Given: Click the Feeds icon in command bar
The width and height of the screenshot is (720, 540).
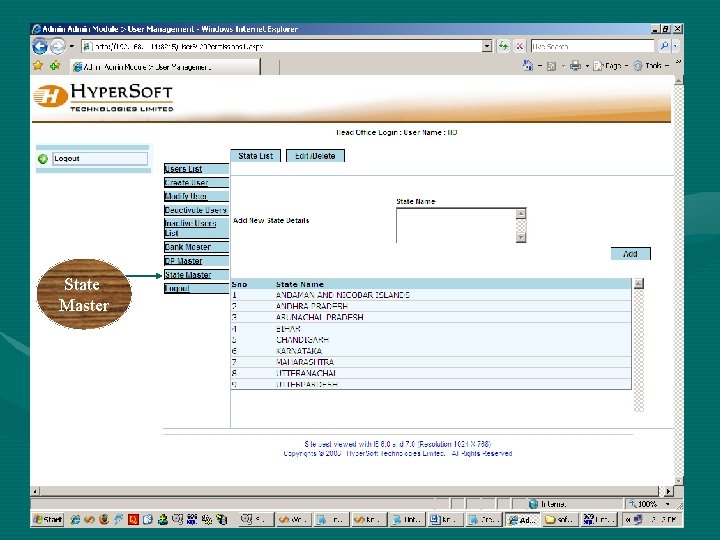Looking at the screenshot, I should (551, 66).
